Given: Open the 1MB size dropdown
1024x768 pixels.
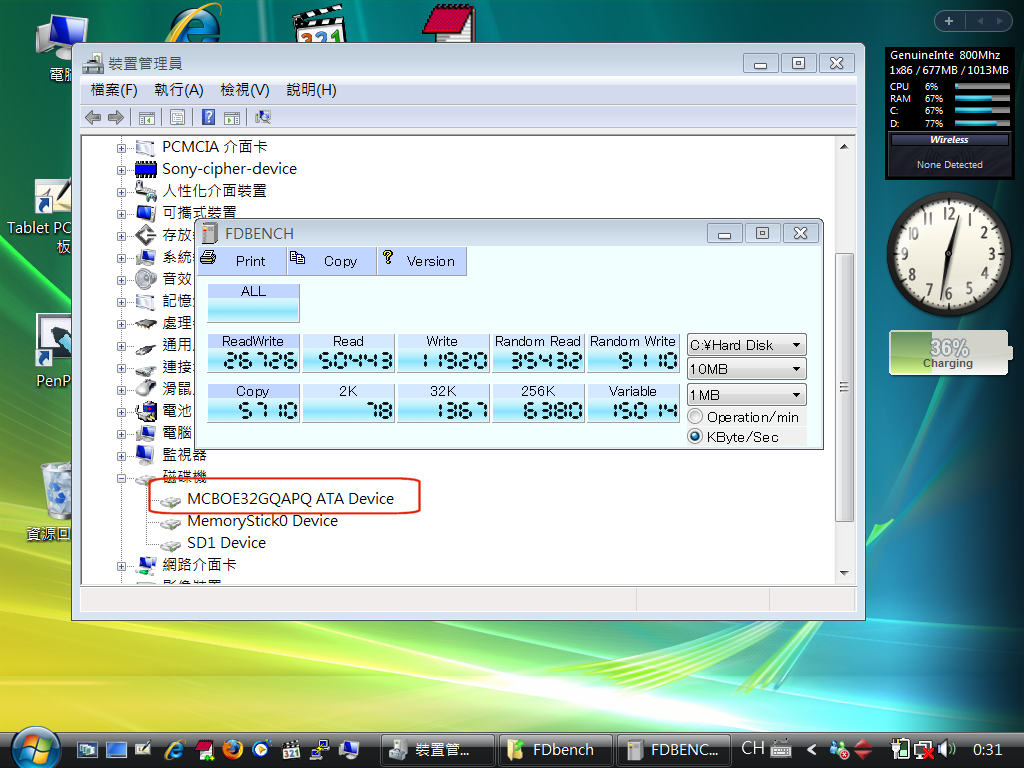Looking at the screenshot, I should [x=746, y=395].
